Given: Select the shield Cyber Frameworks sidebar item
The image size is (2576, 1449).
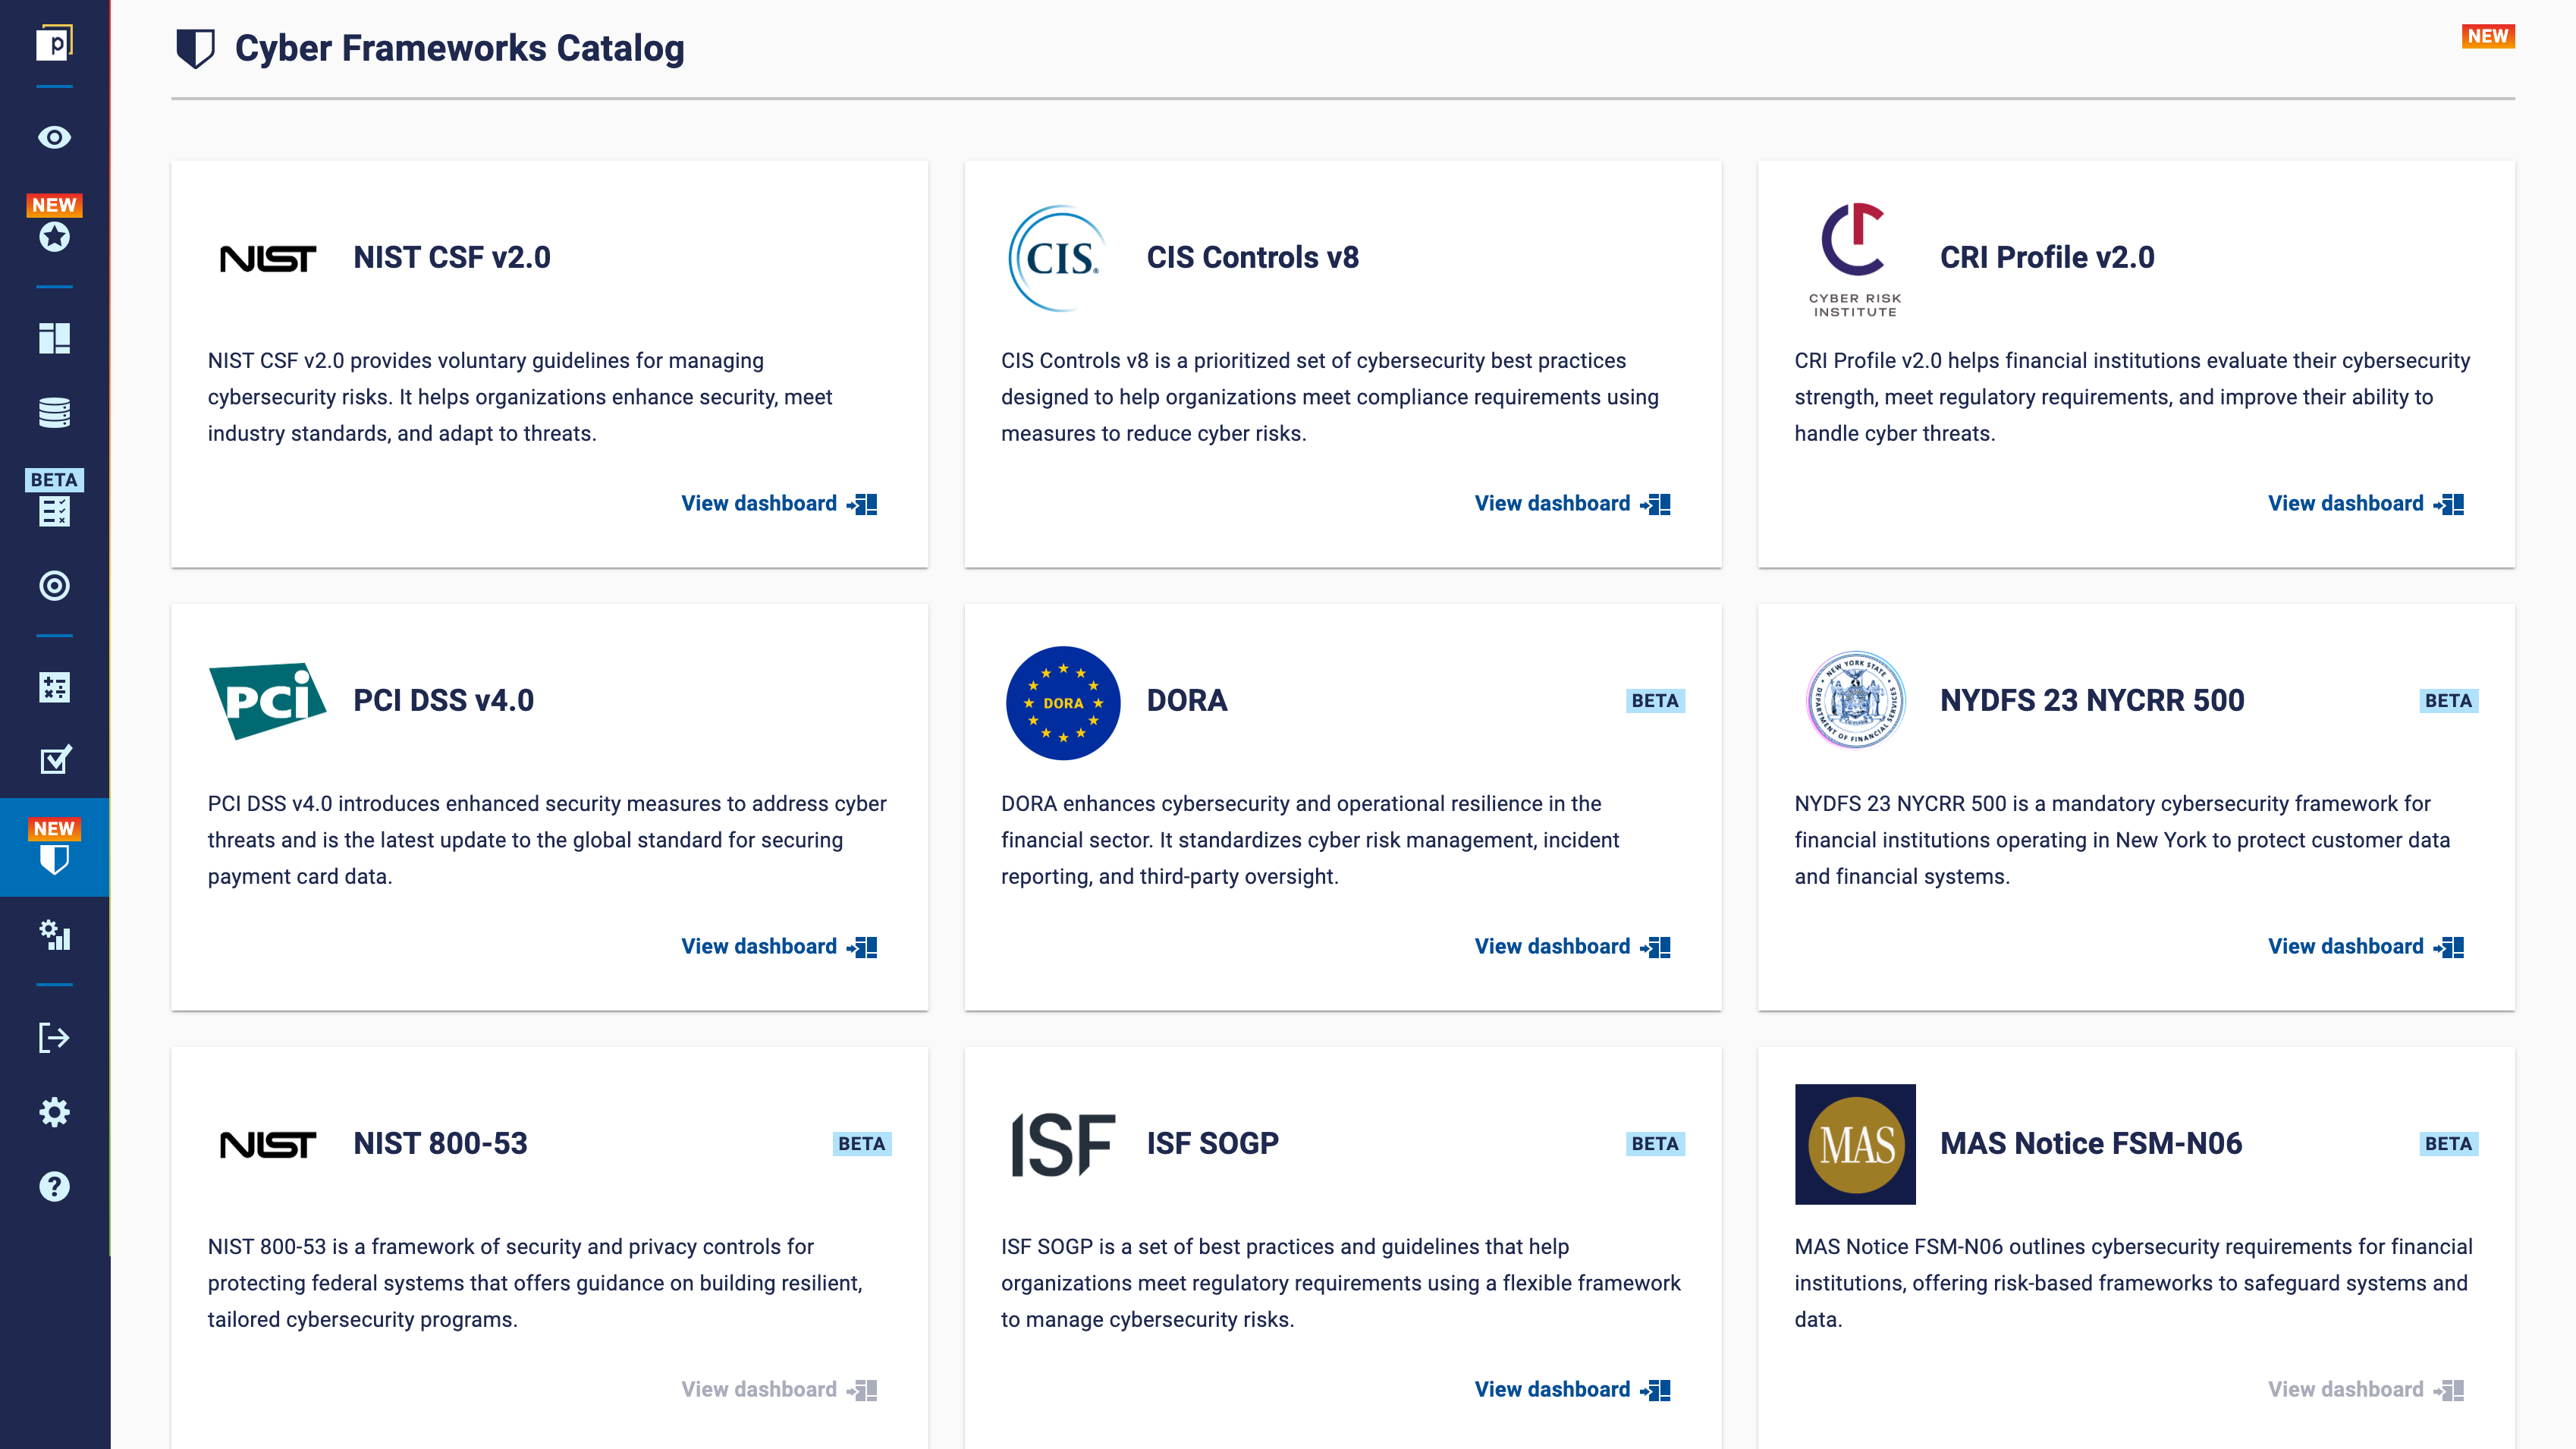Looking at the screenshot, I should click(x=54, y=858).
